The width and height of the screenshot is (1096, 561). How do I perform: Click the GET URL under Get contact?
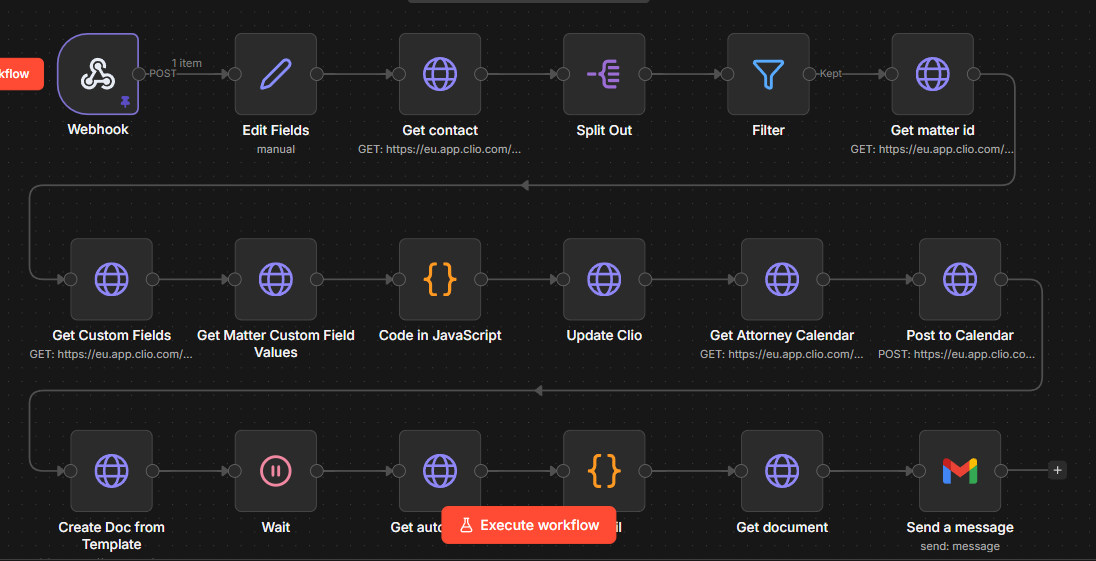click(440, 149)
